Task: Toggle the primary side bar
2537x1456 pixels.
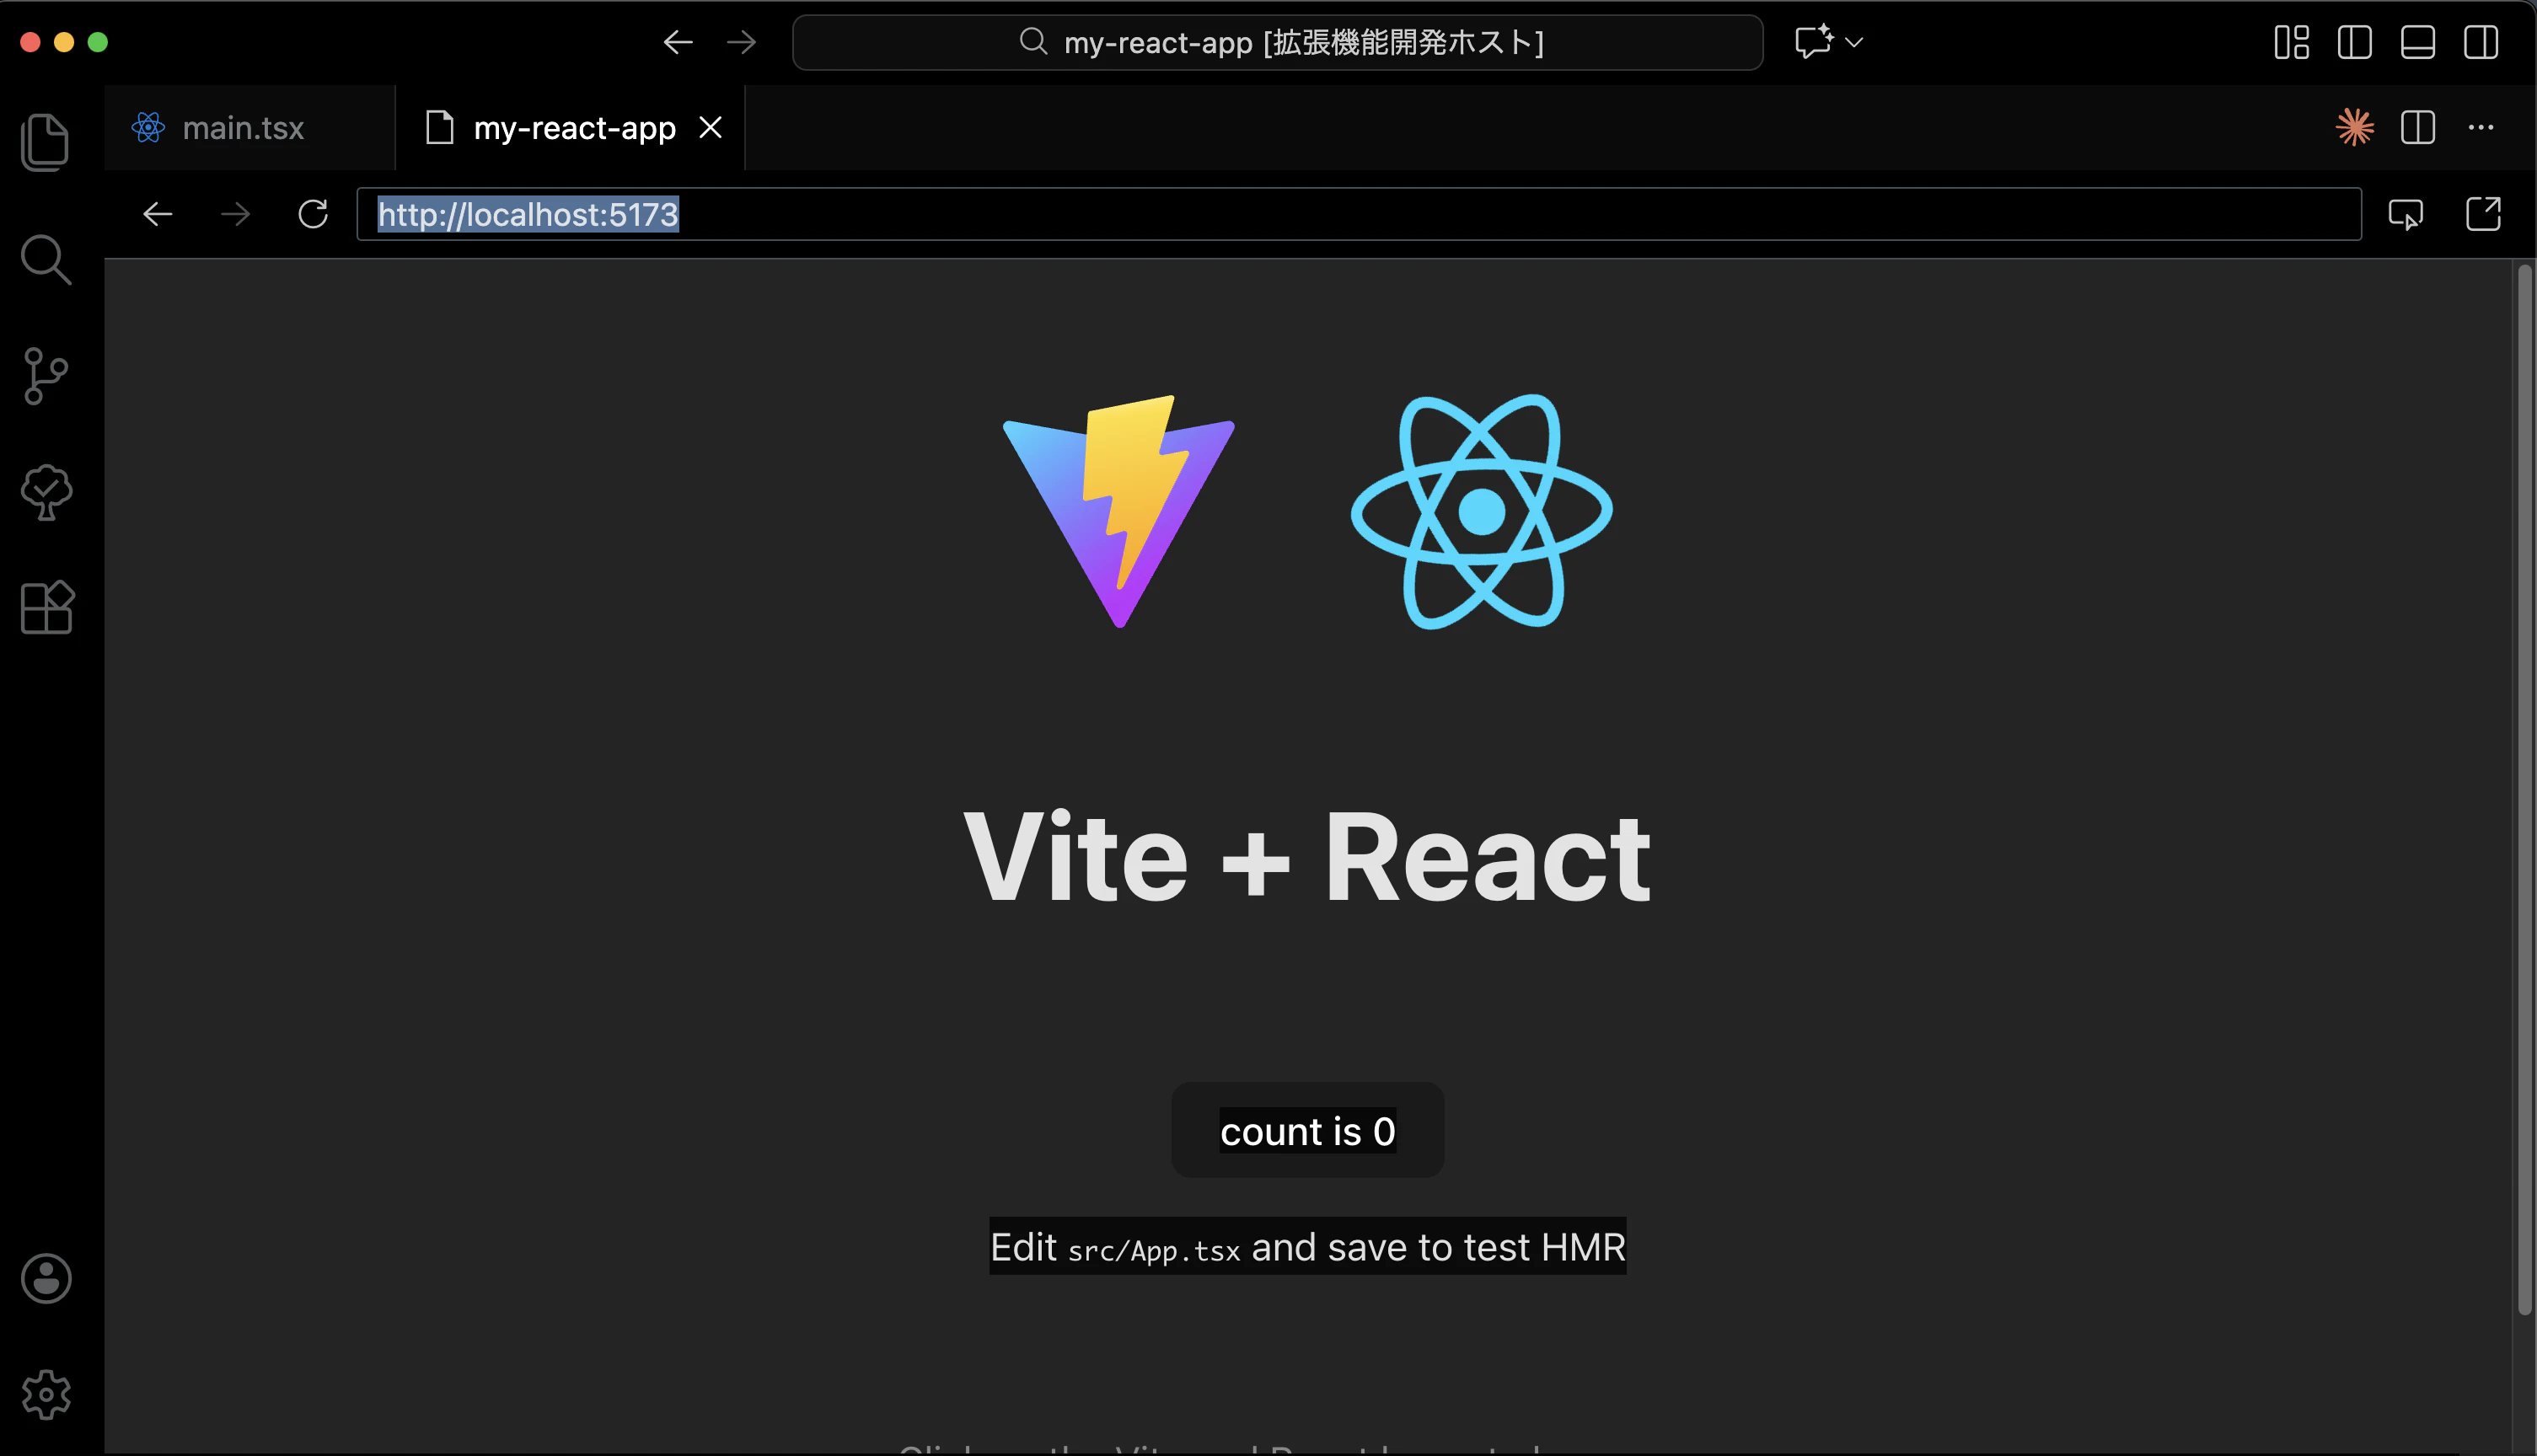Action: coord(2355,42)
